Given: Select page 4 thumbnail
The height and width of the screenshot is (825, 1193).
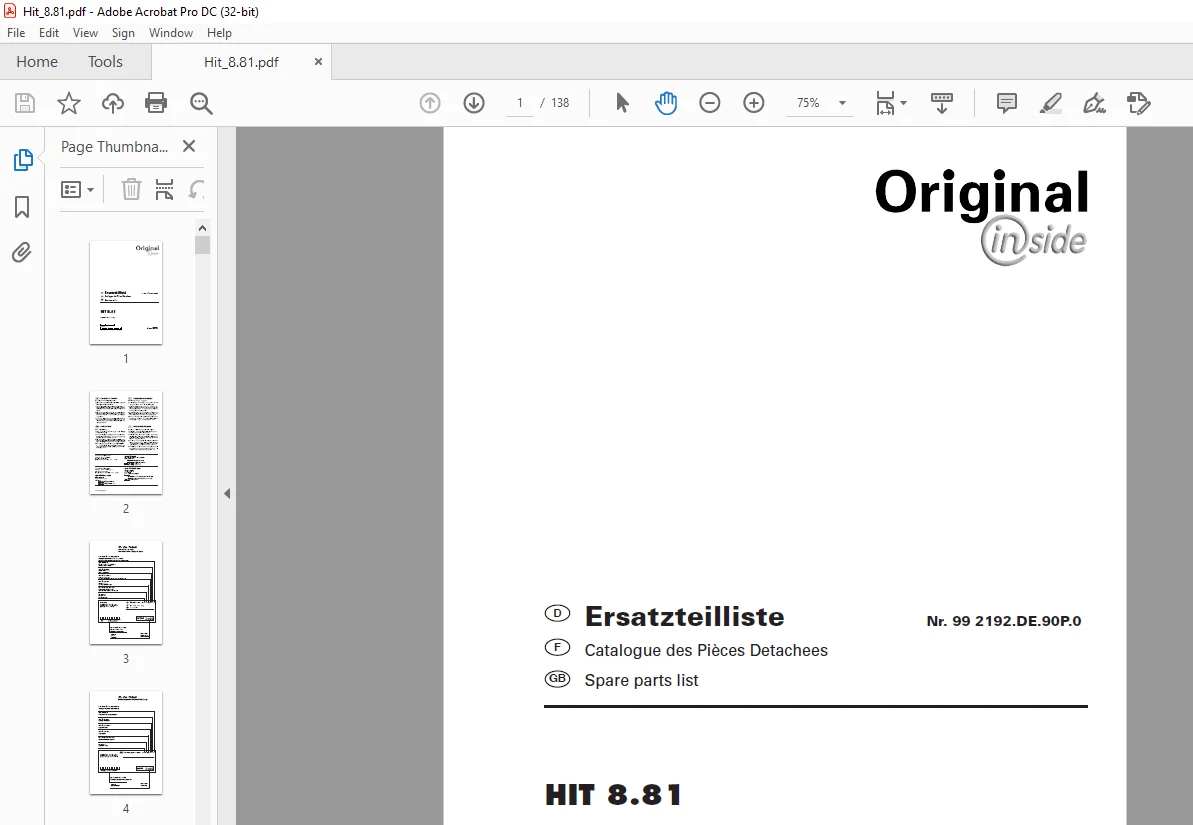Looking at the screenshot, I should pos(126,743).
